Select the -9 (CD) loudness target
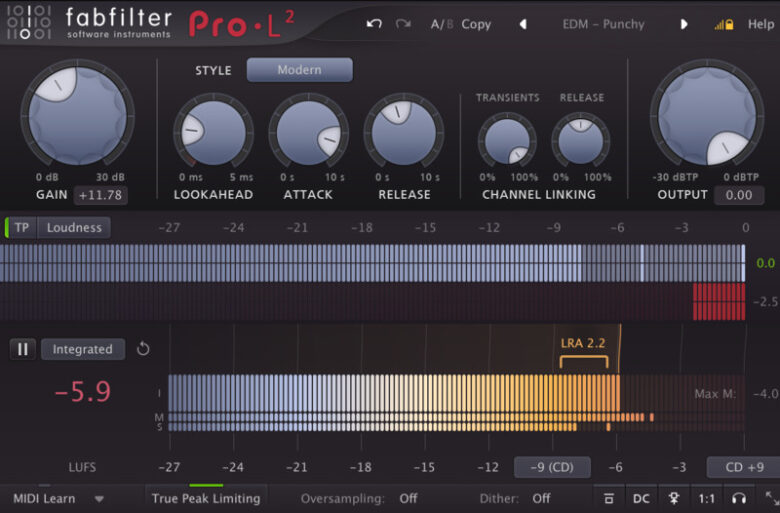This screenshot has width=780, height=513. point(552,467)
